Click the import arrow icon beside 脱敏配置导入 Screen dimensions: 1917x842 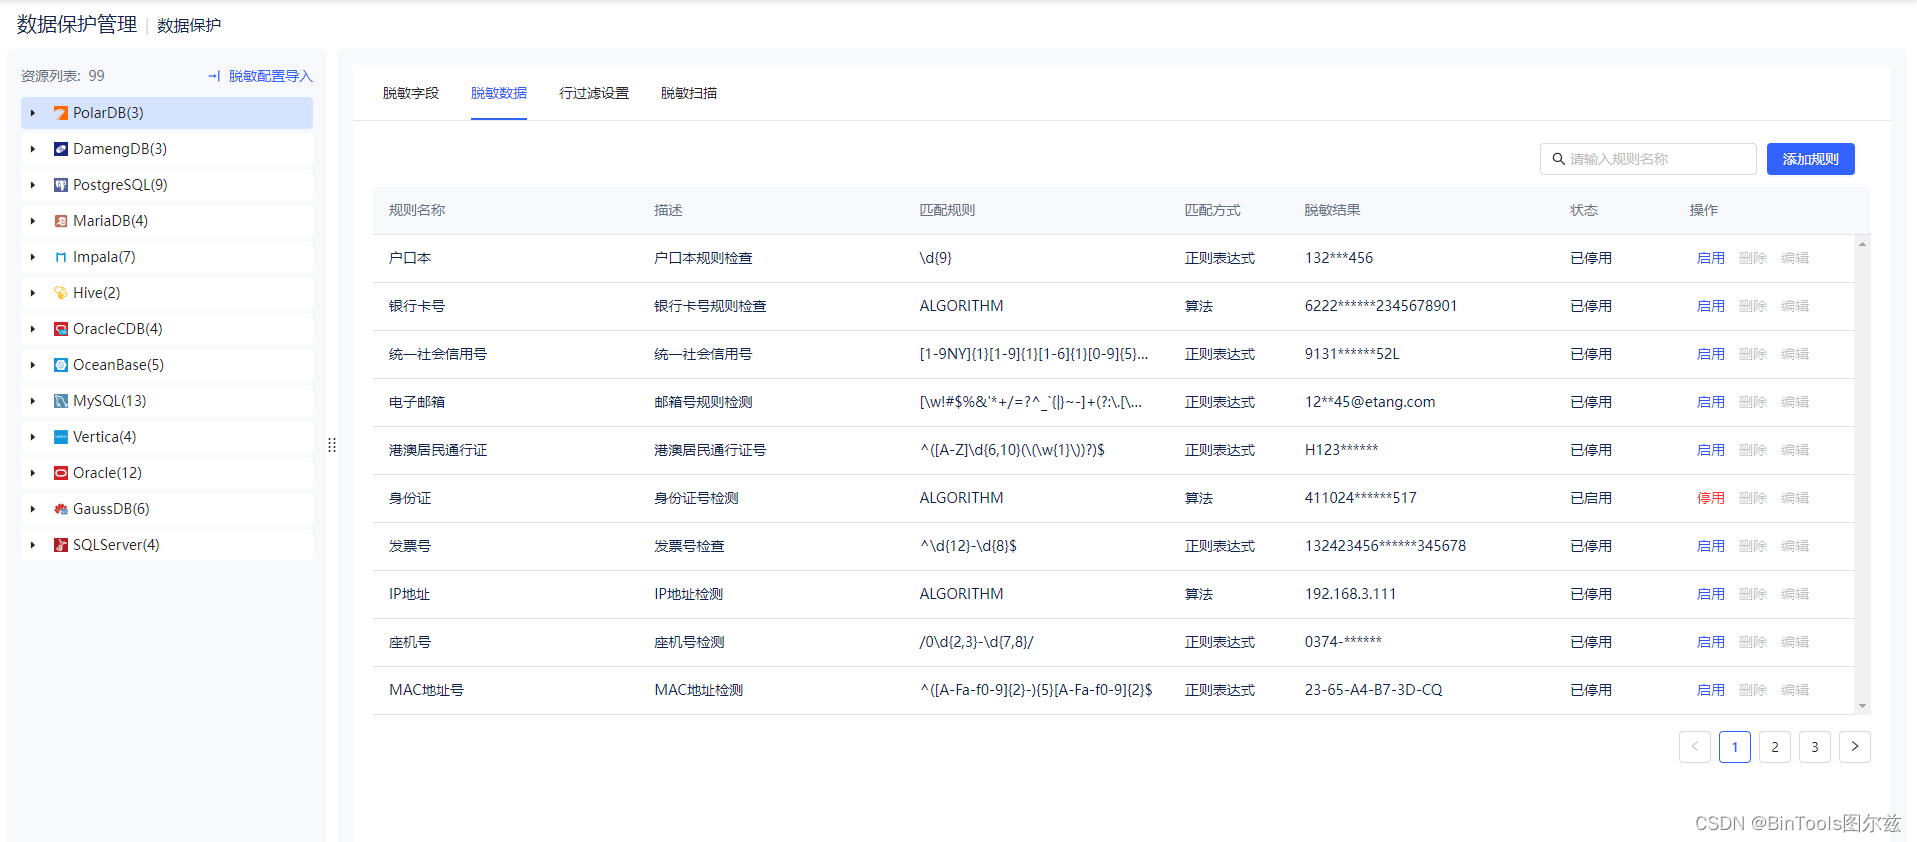pyautogui.click(x=214, y=76)
